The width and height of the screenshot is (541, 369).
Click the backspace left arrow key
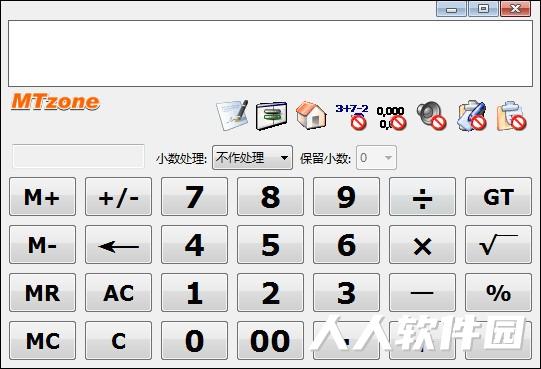point(118,244)
